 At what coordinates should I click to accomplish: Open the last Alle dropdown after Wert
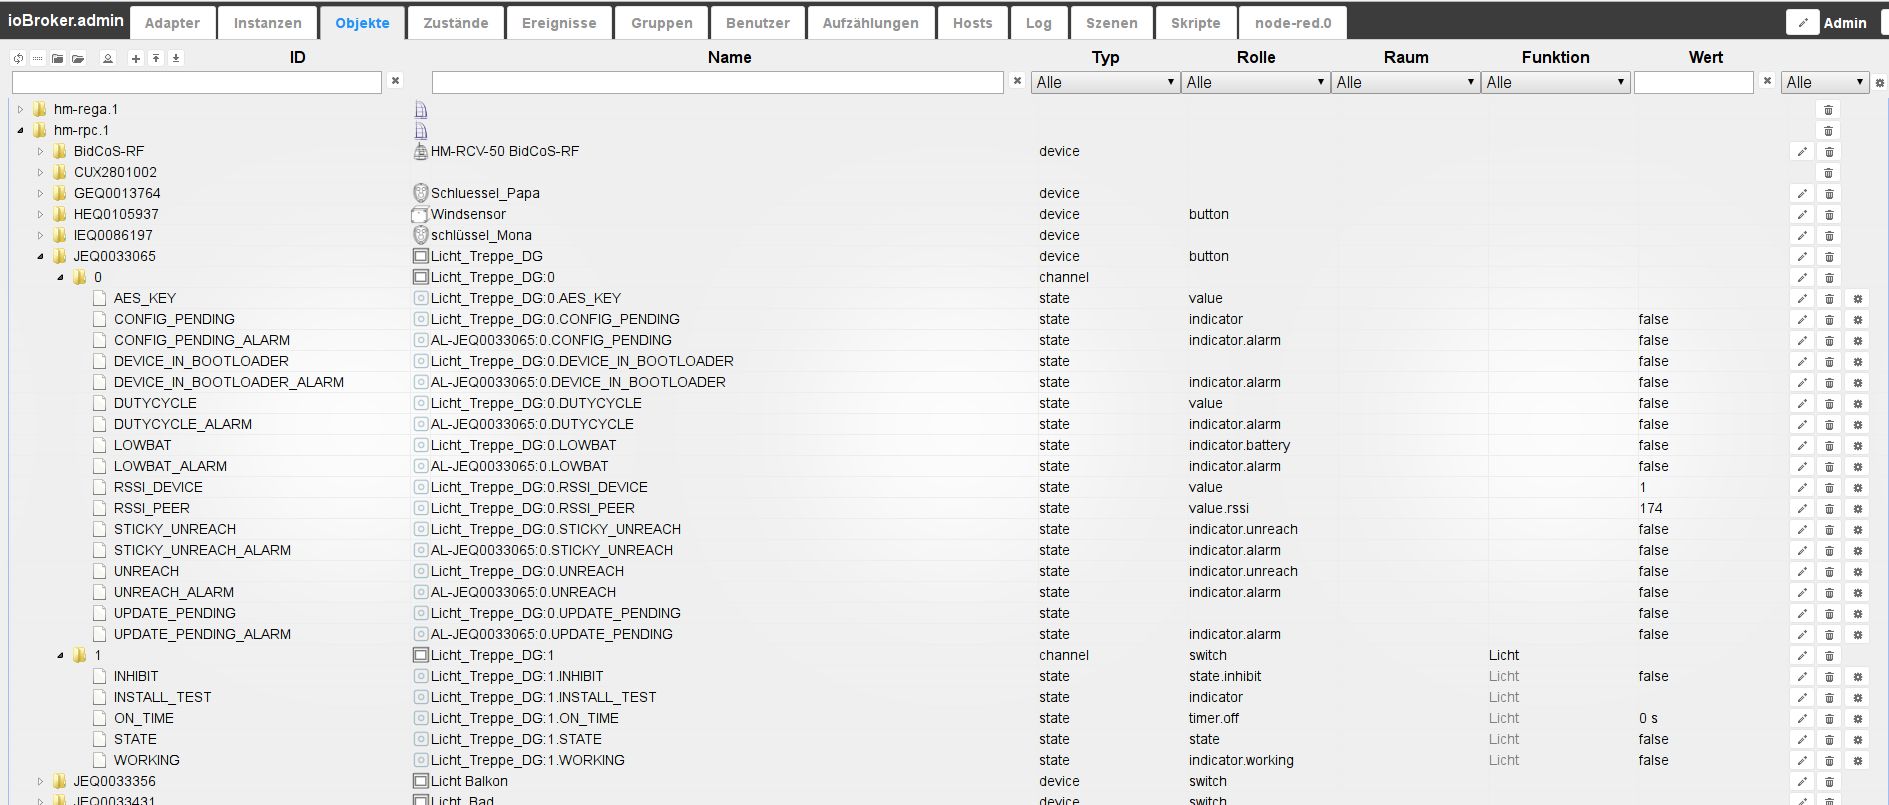(x=1826, y=82)
